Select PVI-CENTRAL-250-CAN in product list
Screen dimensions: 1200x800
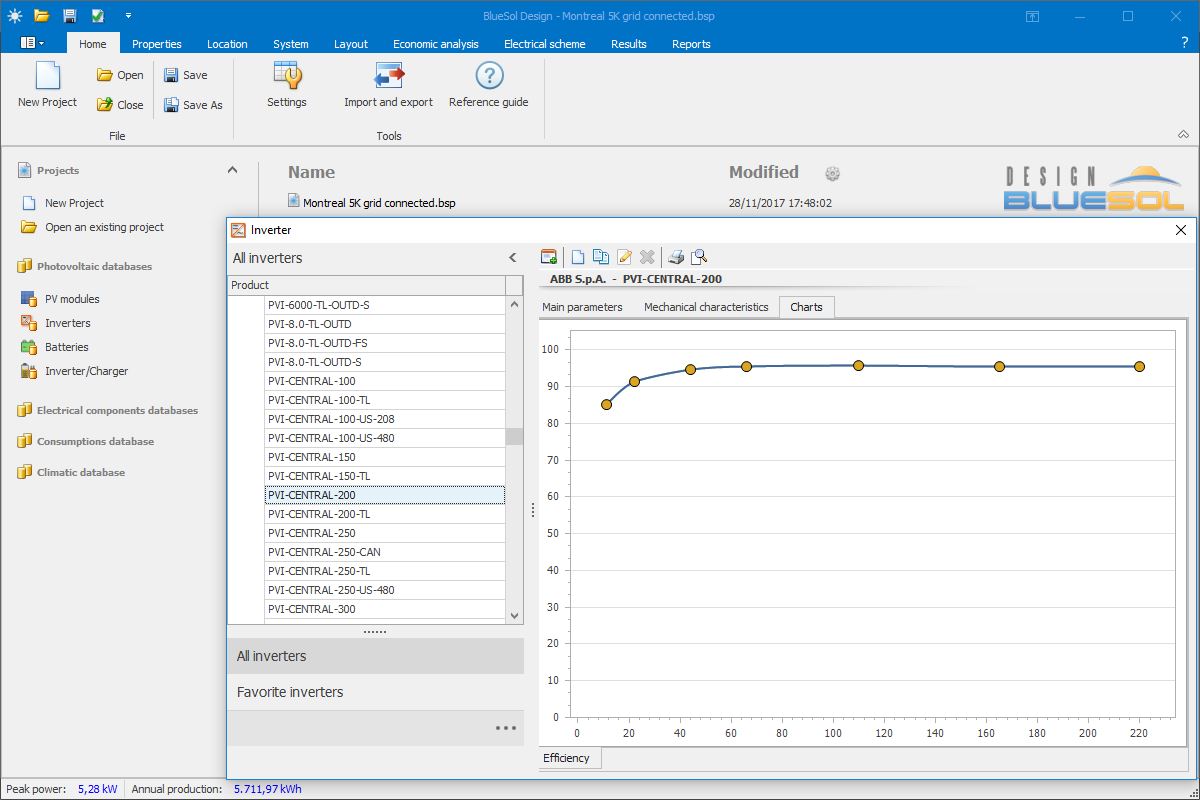click(385, 552)
